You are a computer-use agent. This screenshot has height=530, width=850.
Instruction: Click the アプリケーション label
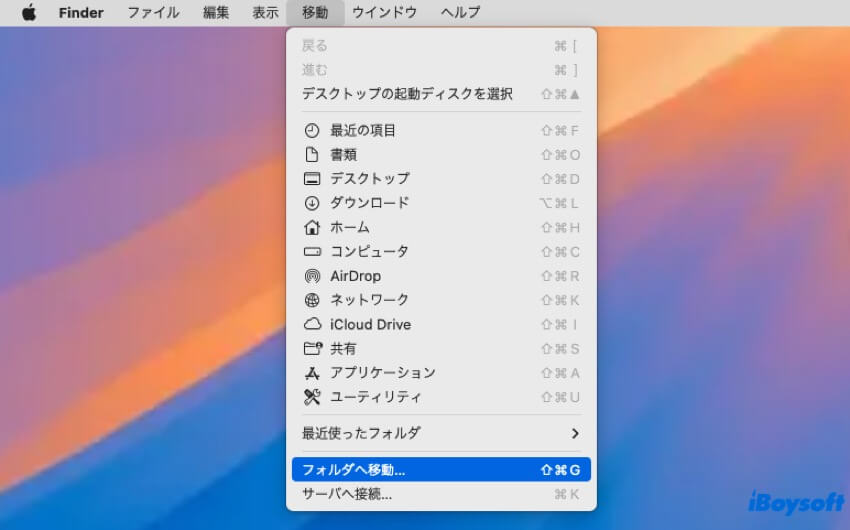pyautogui.click(x=383, y=373)
